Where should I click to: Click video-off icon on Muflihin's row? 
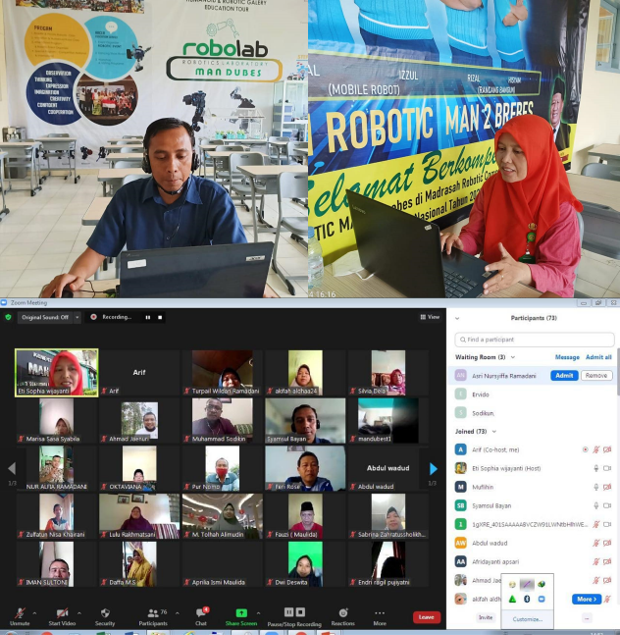point(607,487)
